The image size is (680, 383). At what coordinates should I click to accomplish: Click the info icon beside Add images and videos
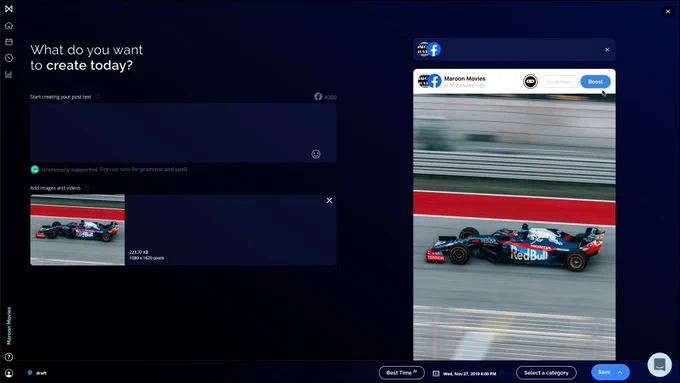87,188
